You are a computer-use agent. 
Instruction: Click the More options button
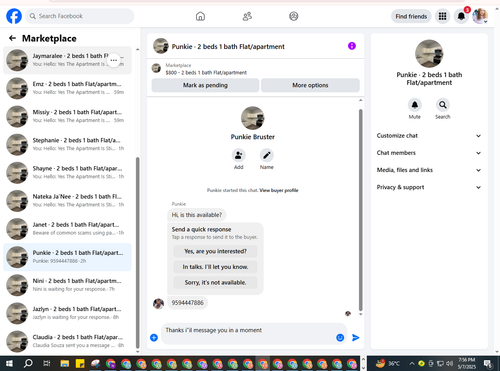coord(310,85)
